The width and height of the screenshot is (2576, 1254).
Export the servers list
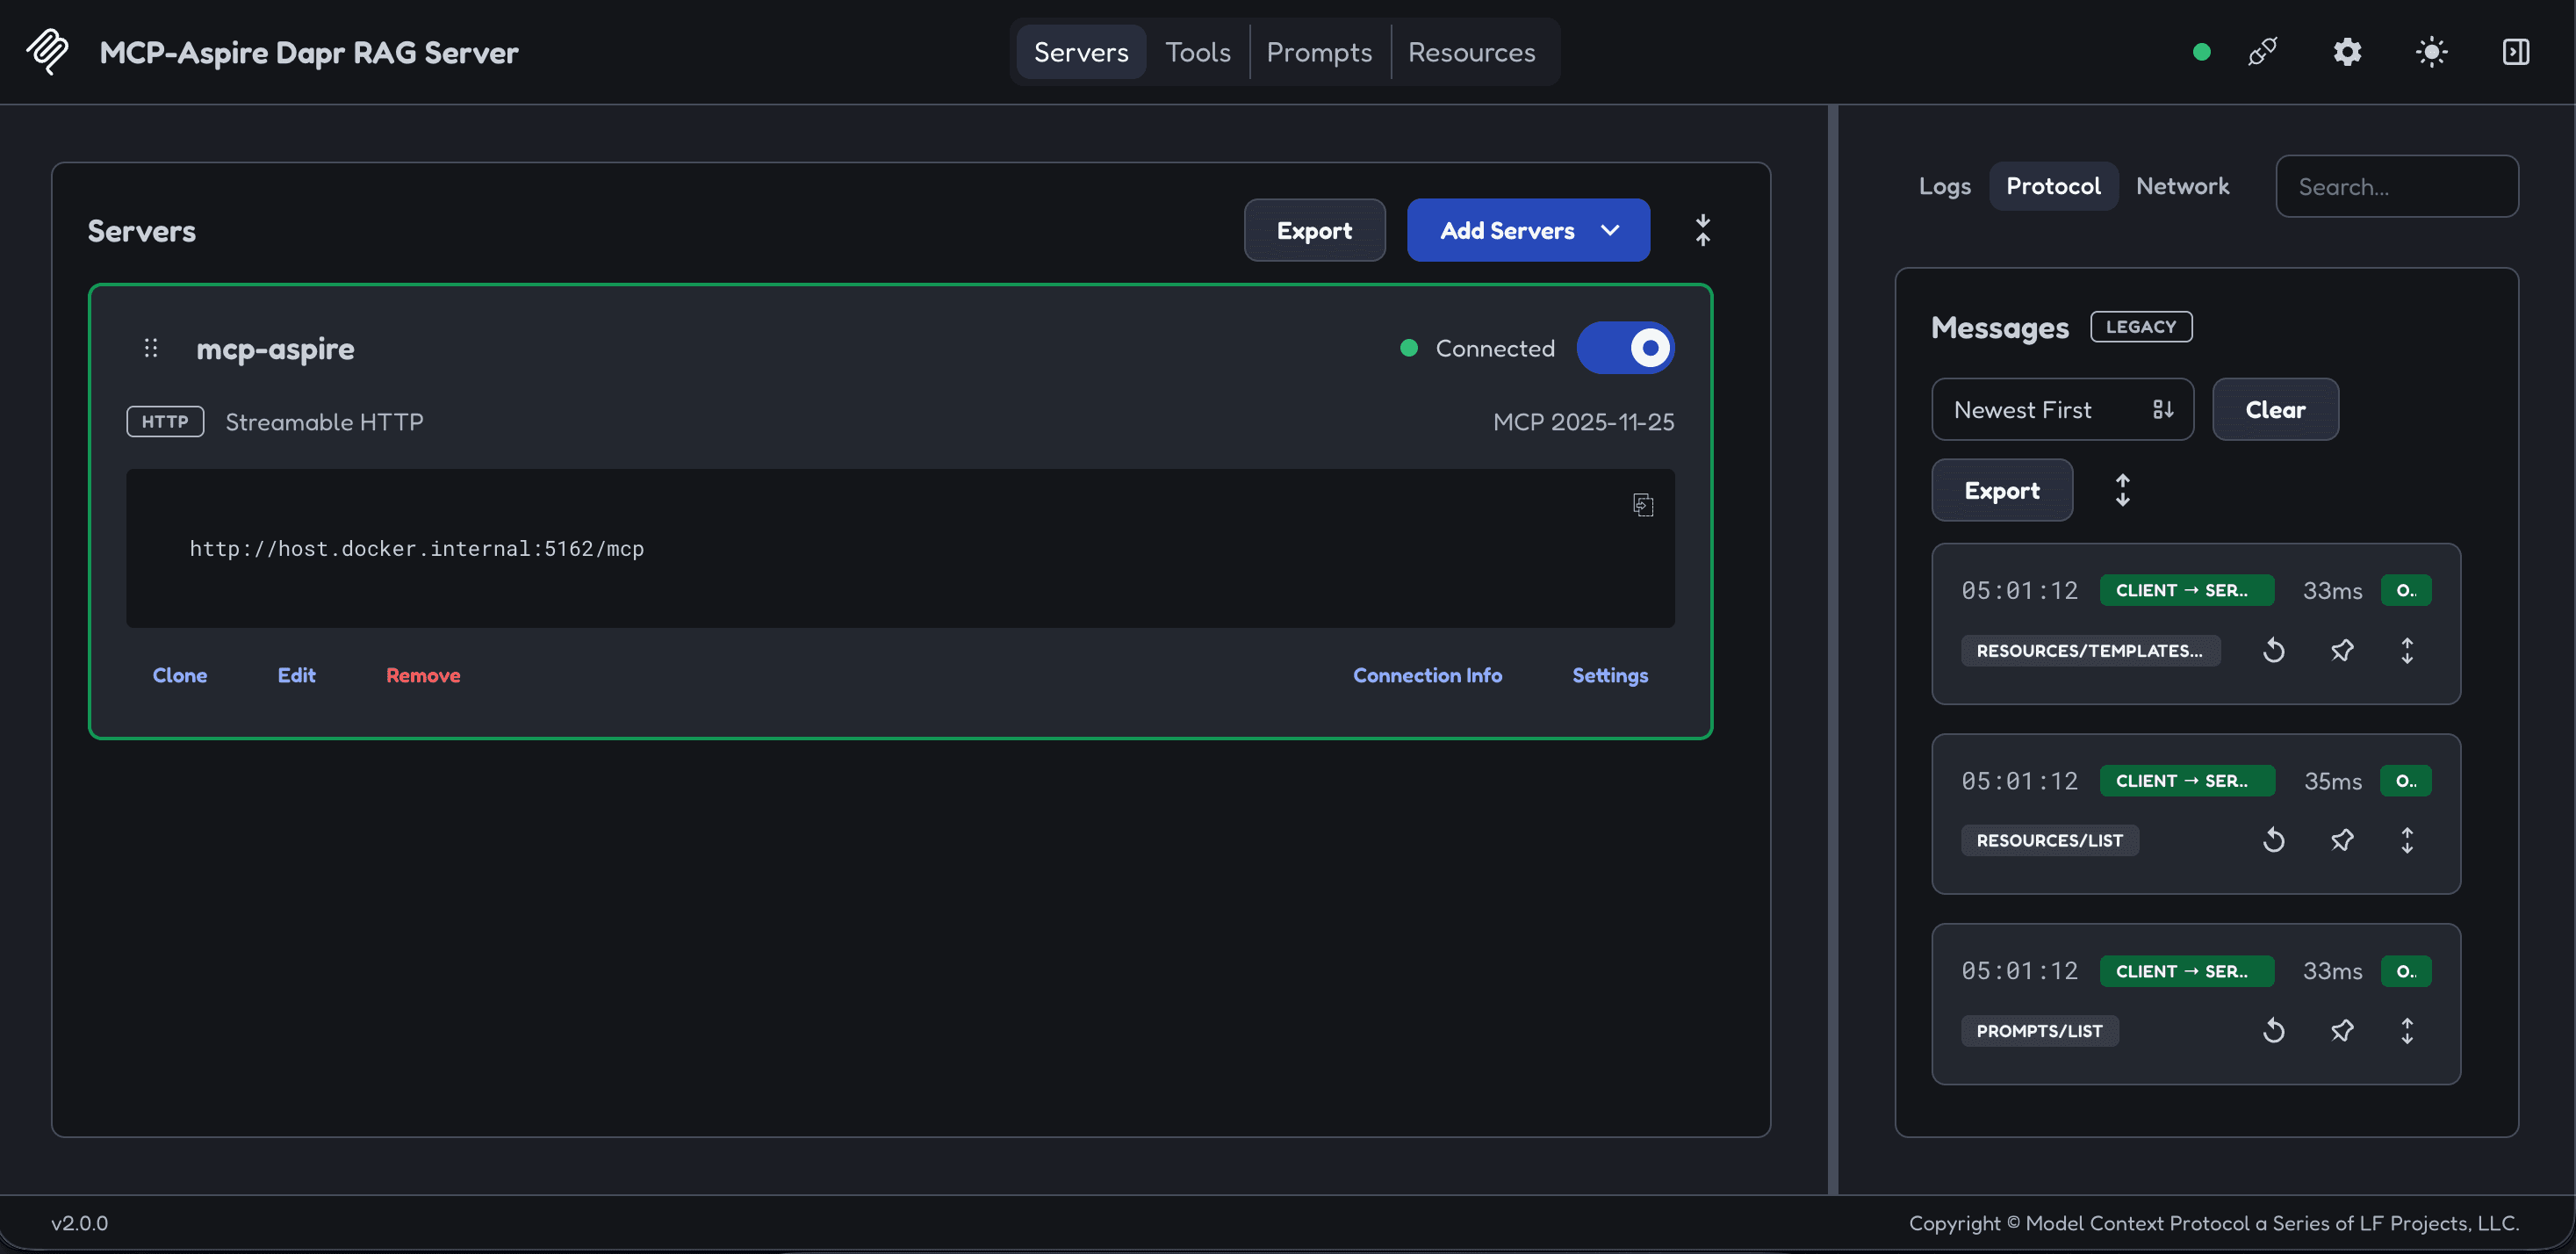1314,230
